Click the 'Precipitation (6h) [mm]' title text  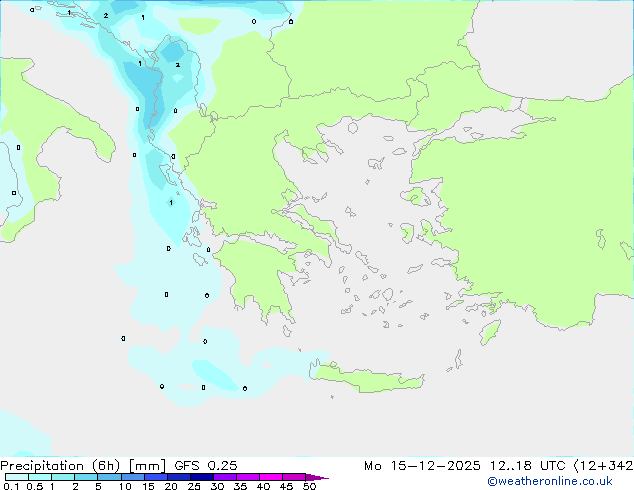point(83,466)
